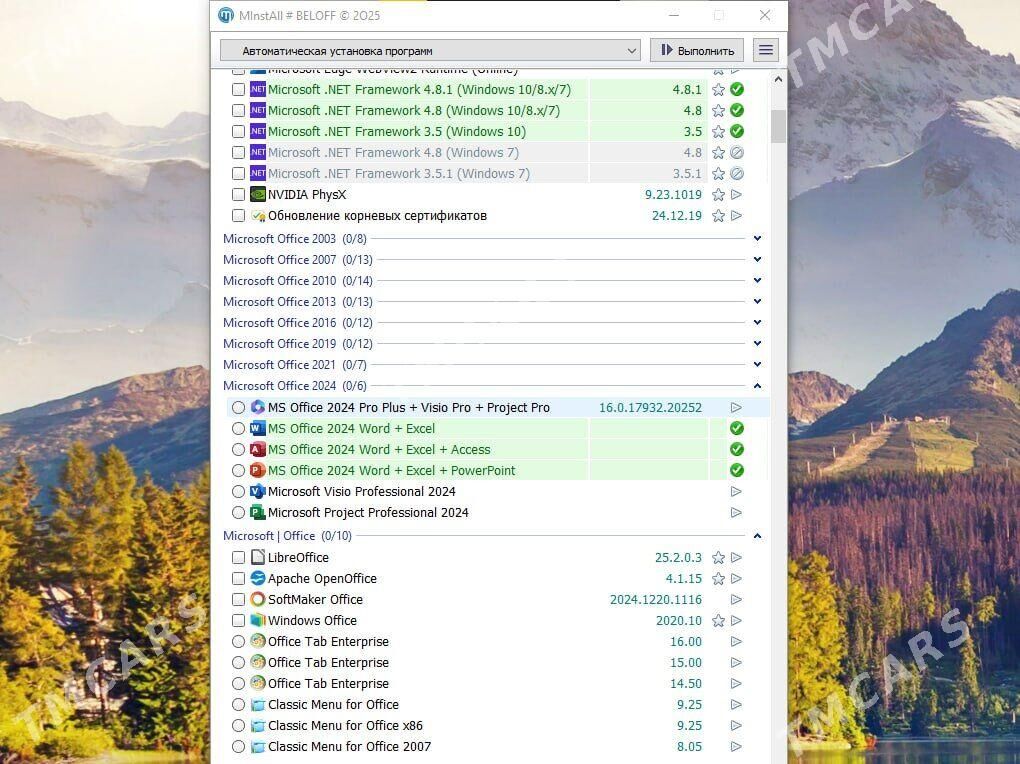Click the MInstAll app icon in title bar
Image resolution: width=1020 pixels, height=764 pixels.
(226, 15)
